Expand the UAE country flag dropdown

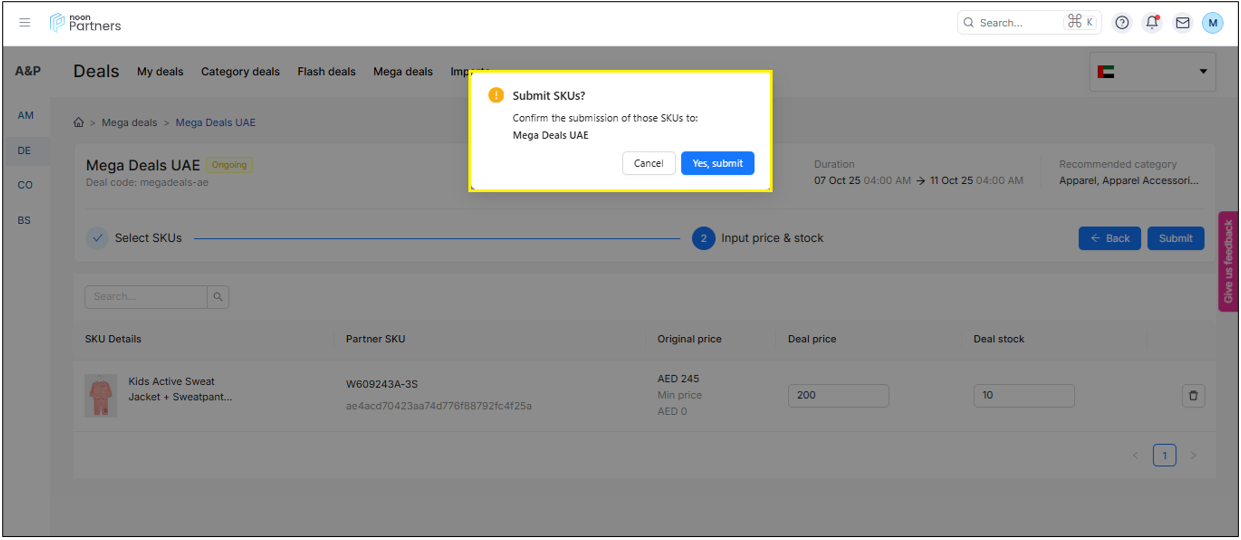1152,72
